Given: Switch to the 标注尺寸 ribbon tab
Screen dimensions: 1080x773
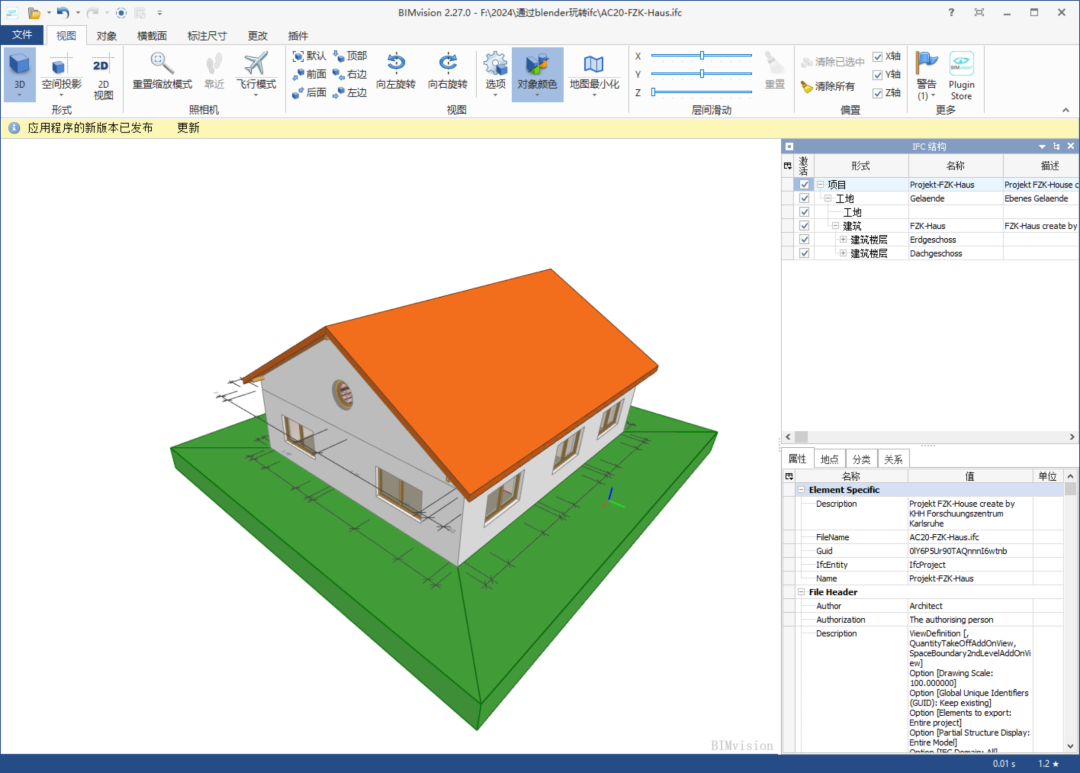Looking at the screenshot, I should [x=207, y=36].
